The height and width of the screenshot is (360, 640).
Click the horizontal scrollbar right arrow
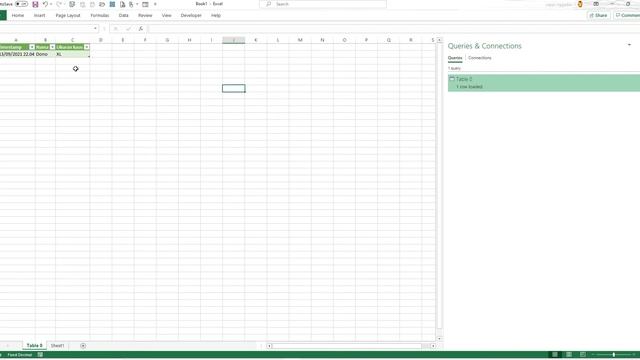coord(433,346)
